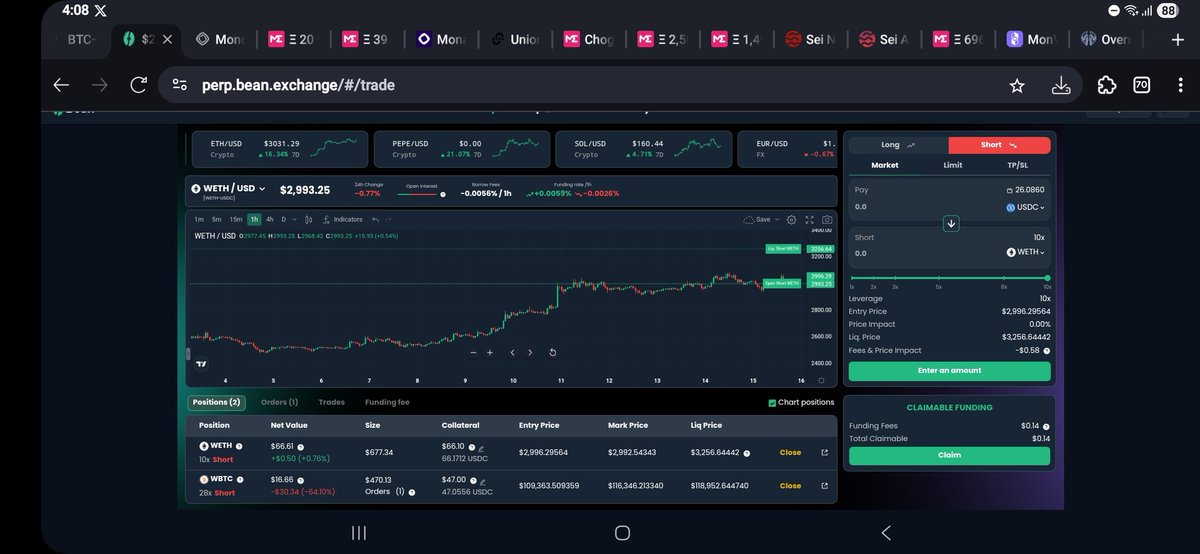
Task: Open tab switcher showing 70 tabs
Action: click(x=1141, y=85)
